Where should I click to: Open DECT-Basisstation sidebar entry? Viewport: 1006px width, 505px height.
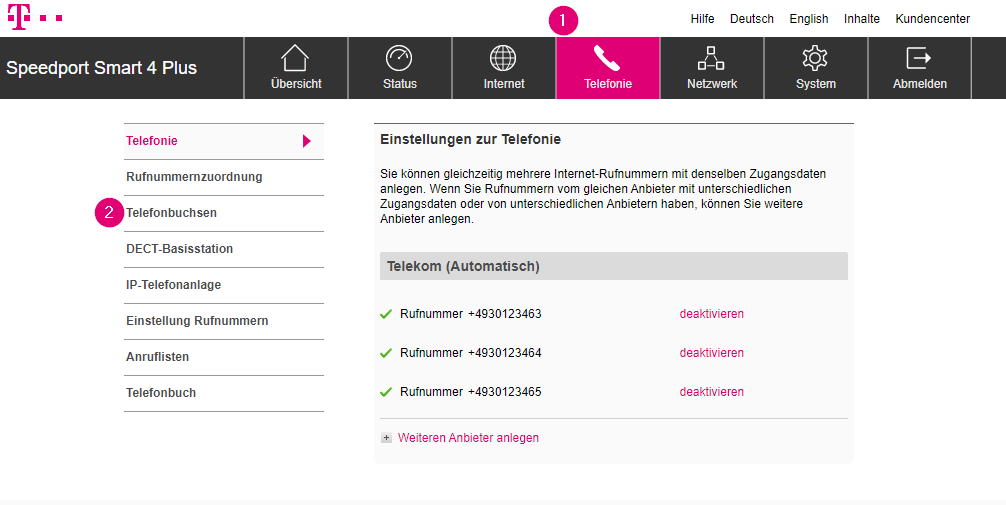pyautogui.click(x=224, y=249)
